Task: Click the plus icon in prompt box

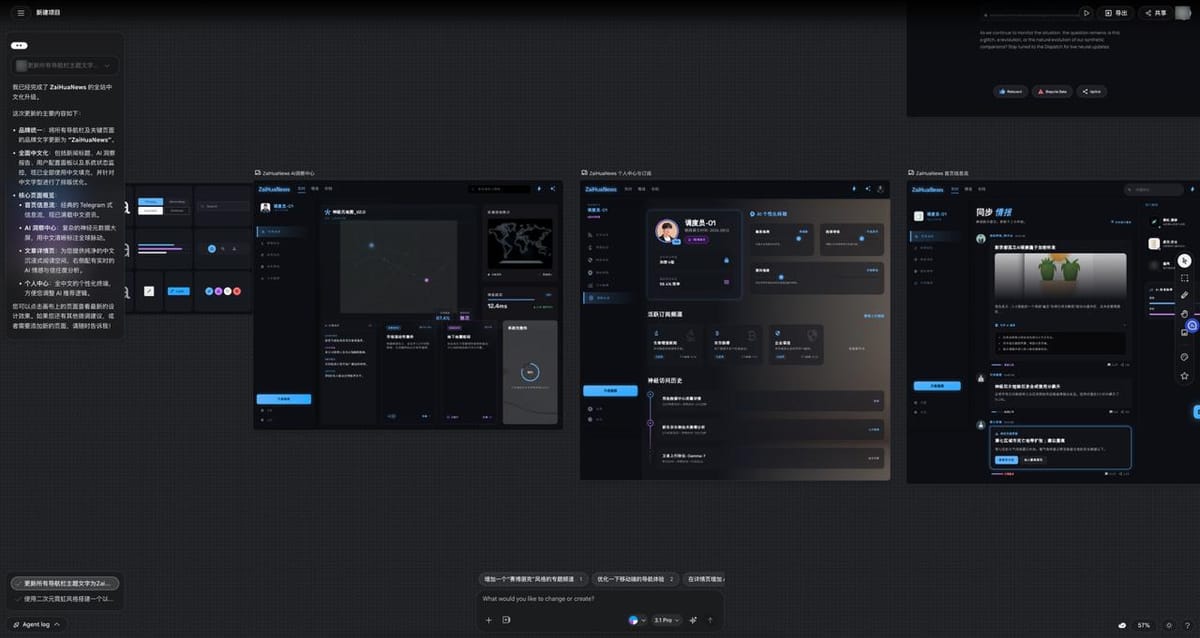Action: click(x=489, y=620)
